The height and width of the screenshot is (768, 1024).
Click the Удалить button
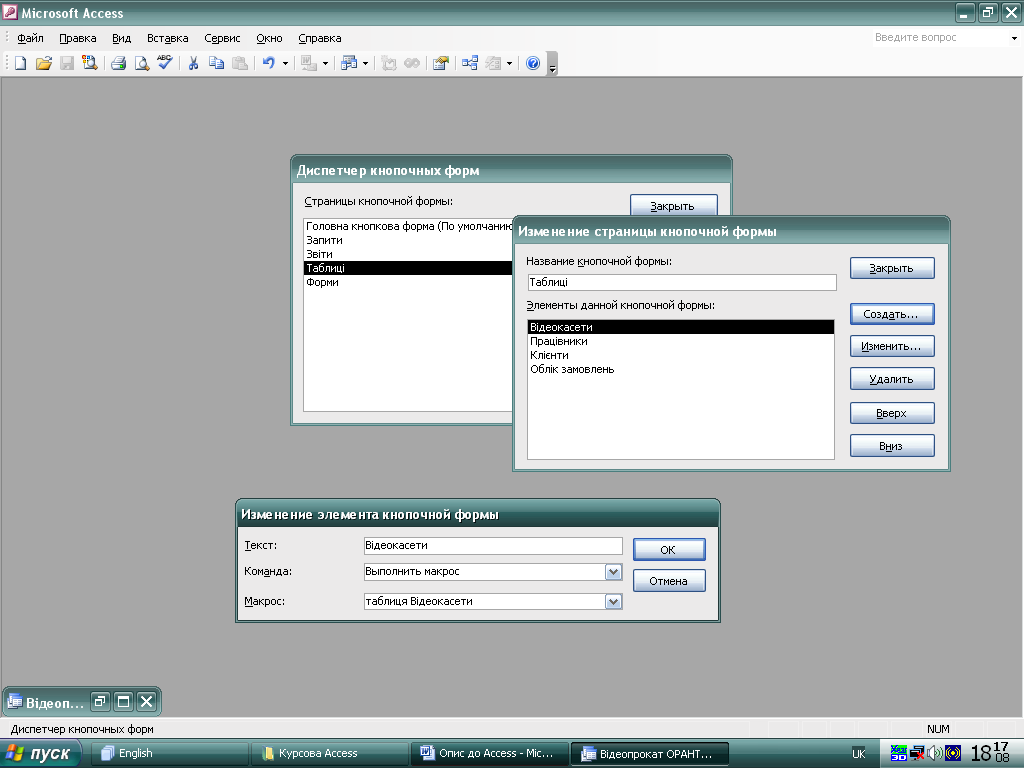tap(891, 379)
